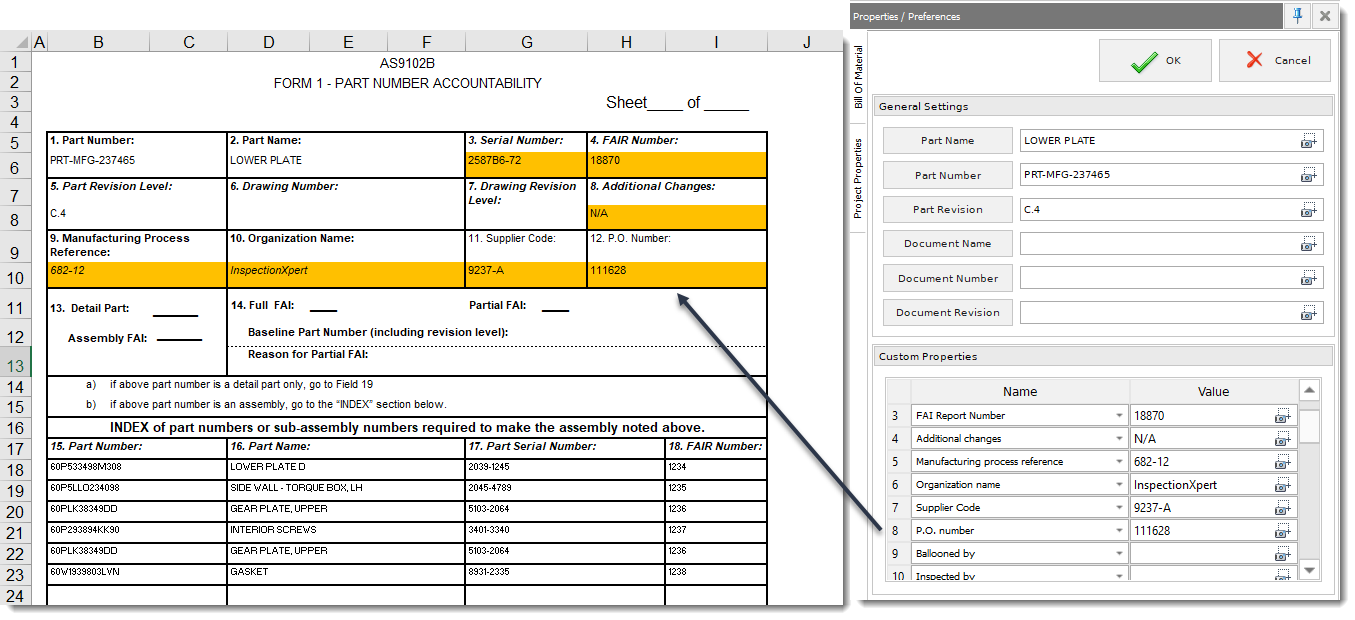
Task: Click the capture icon beside Part Revision field
Action: [x=1309, y=209]
